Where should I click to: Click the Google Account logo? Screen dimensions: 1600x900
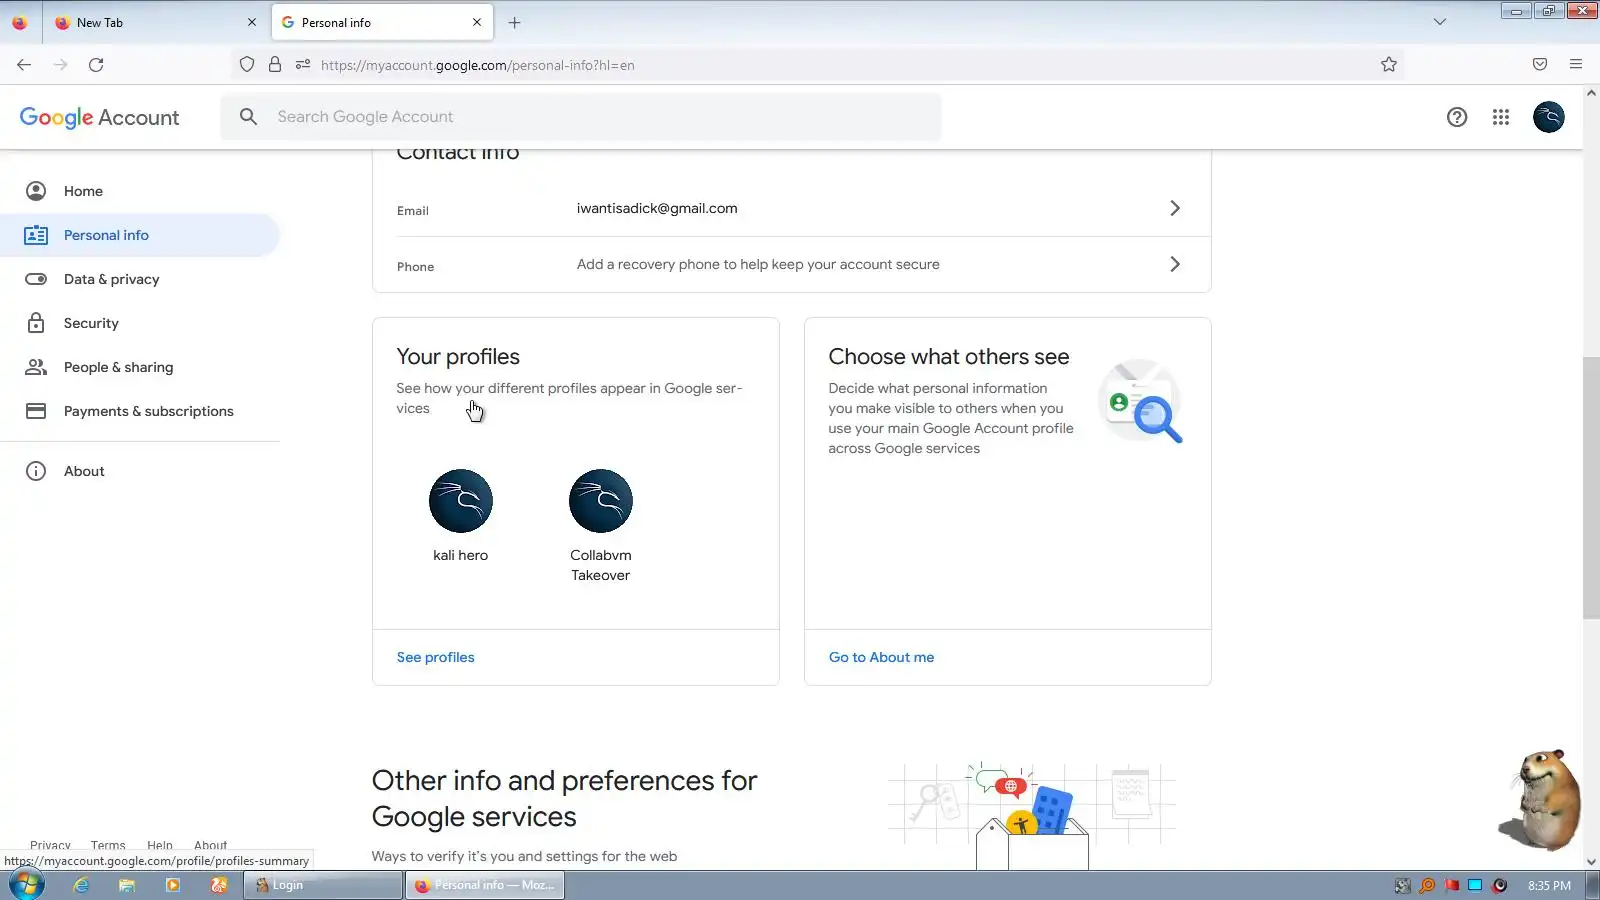[x=99, y=117]
